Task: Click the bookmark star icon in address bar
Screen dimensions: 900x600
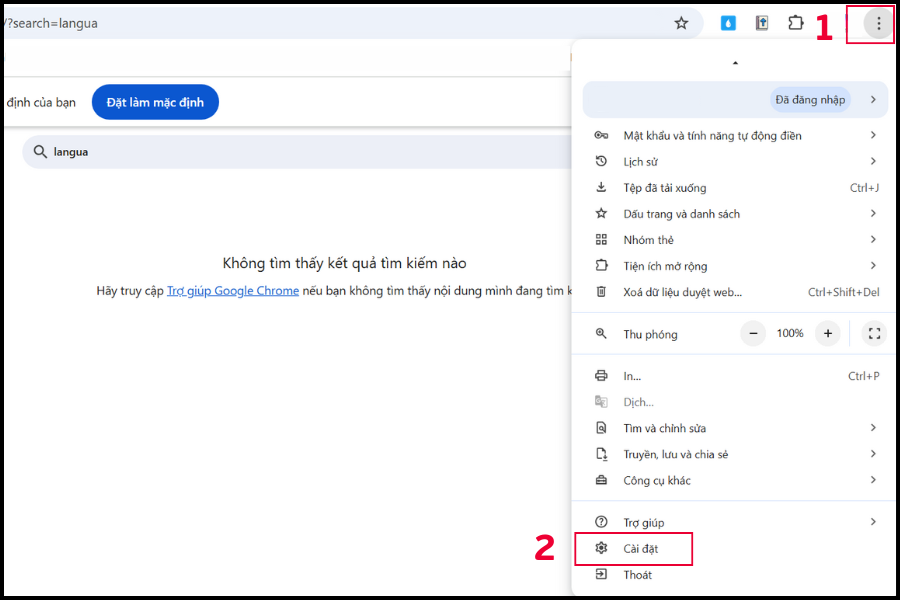Action: [x=681, y=23]
